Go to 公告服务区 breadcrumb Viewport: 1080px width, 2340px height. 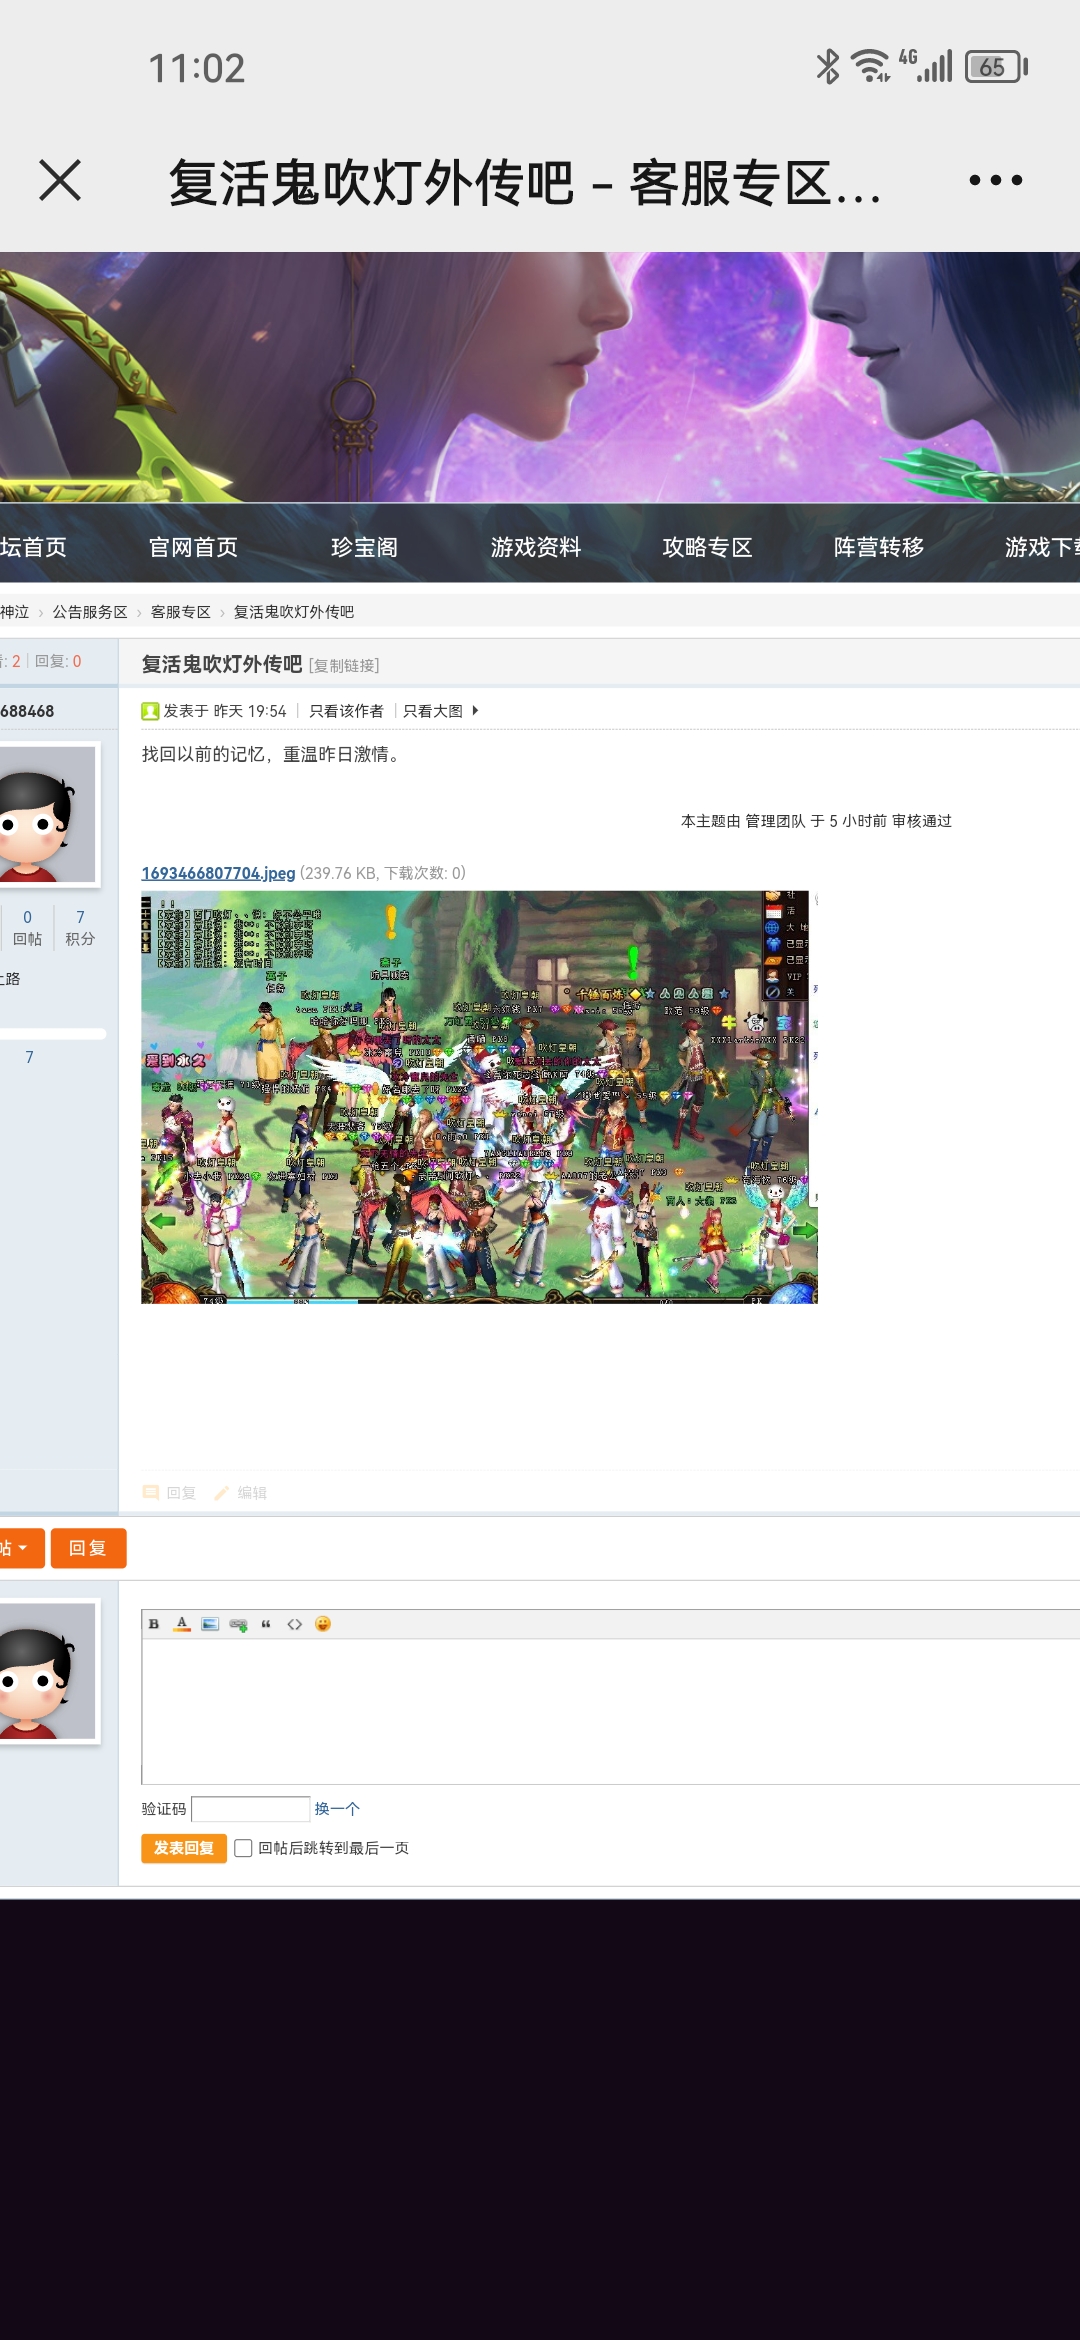(90, 612)
